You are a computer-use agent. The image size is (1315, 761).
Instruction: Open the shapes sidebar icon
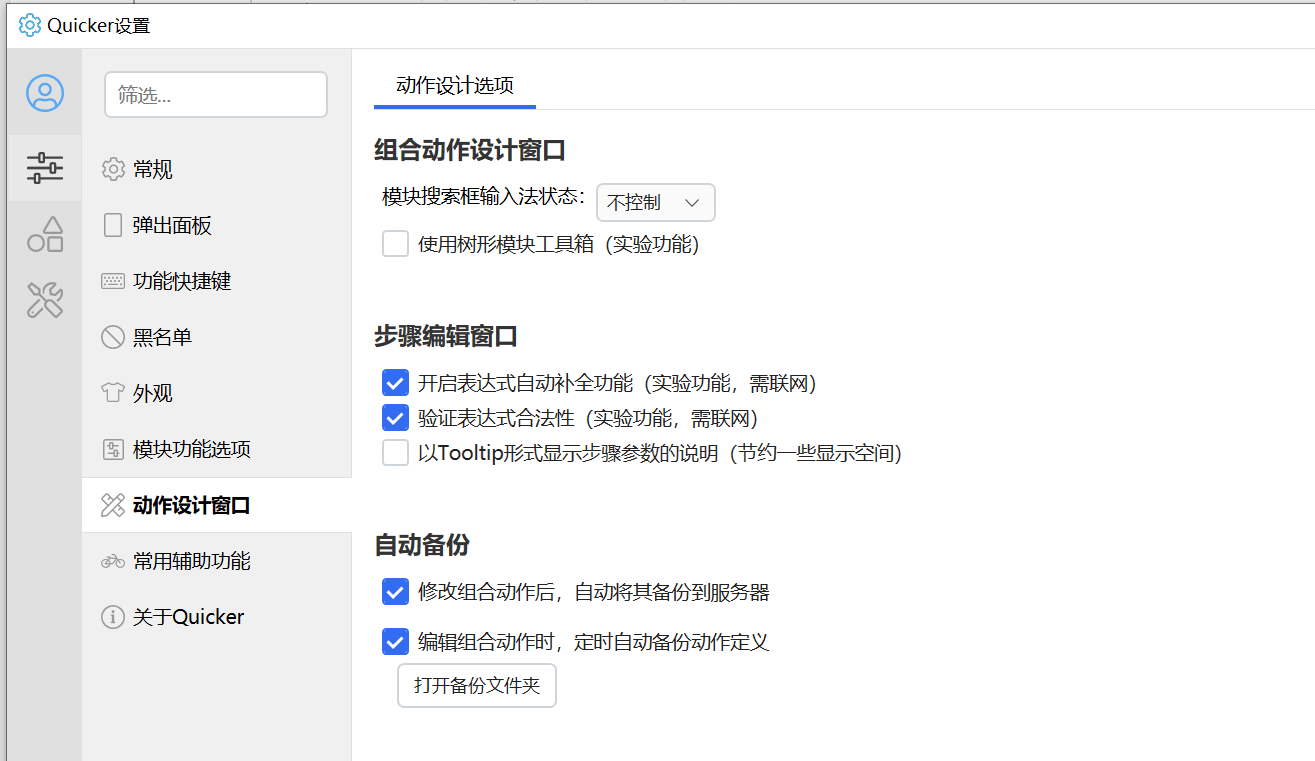44,234
